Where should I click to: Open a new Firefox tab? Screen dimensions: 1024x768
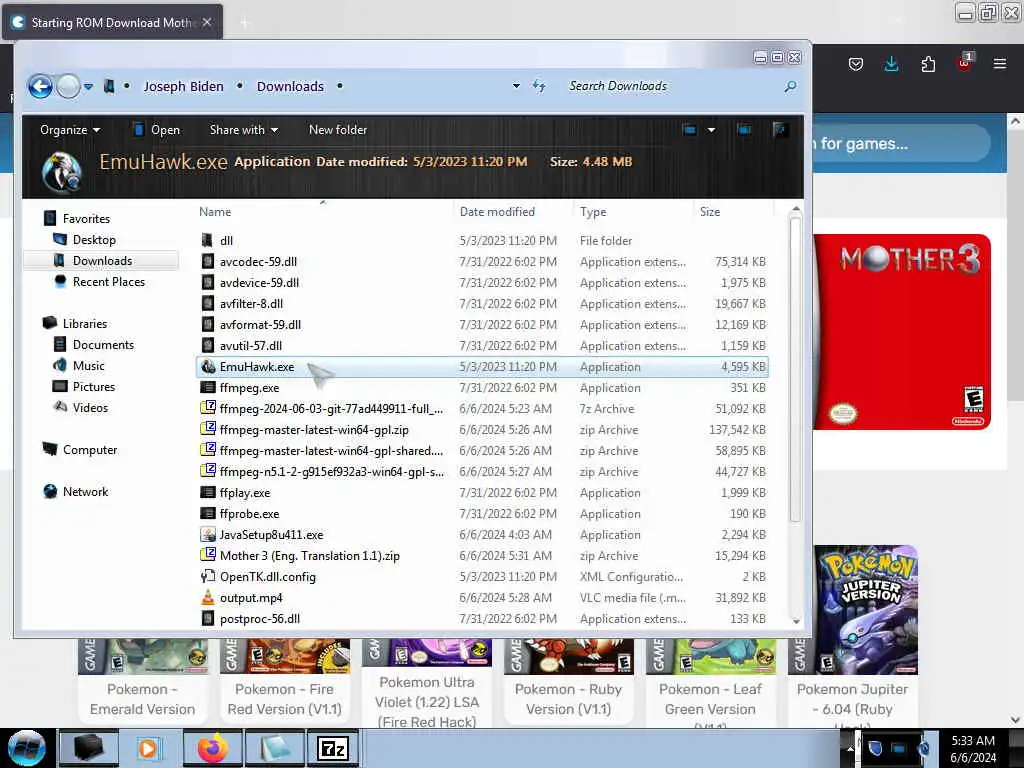(x=244, y=23)
